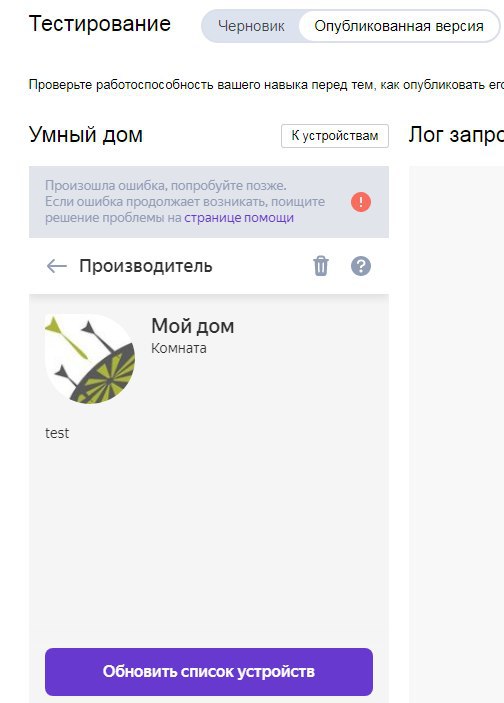Click the Лог запросов panel heading
Image resolution: width=504 pixels, height=703 pixels.
[x=456, y=135]
